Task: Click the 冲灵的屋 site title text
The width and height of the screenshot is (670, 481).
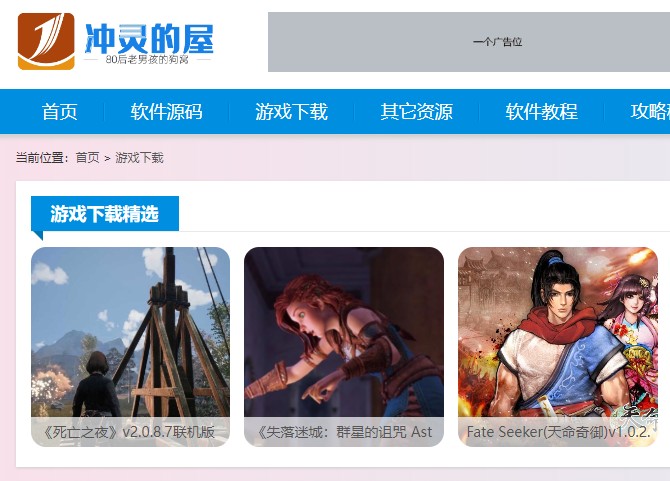Action: [x=149, y=38]
